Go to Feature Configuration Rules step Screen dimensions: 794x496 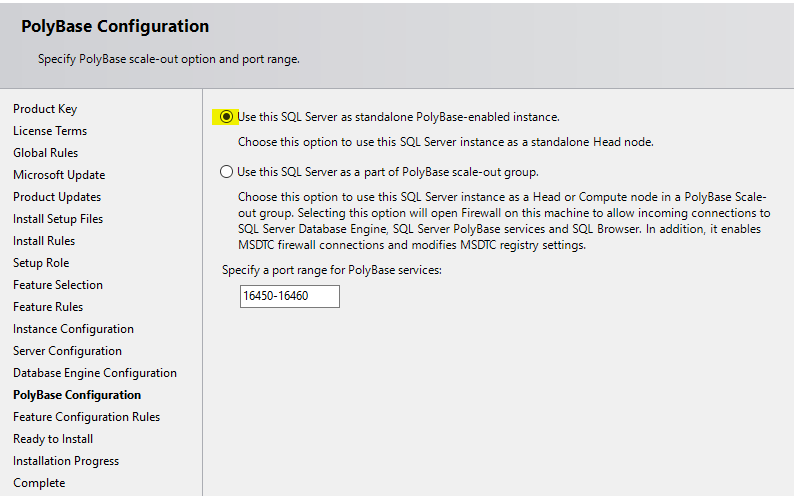point(86,417)
